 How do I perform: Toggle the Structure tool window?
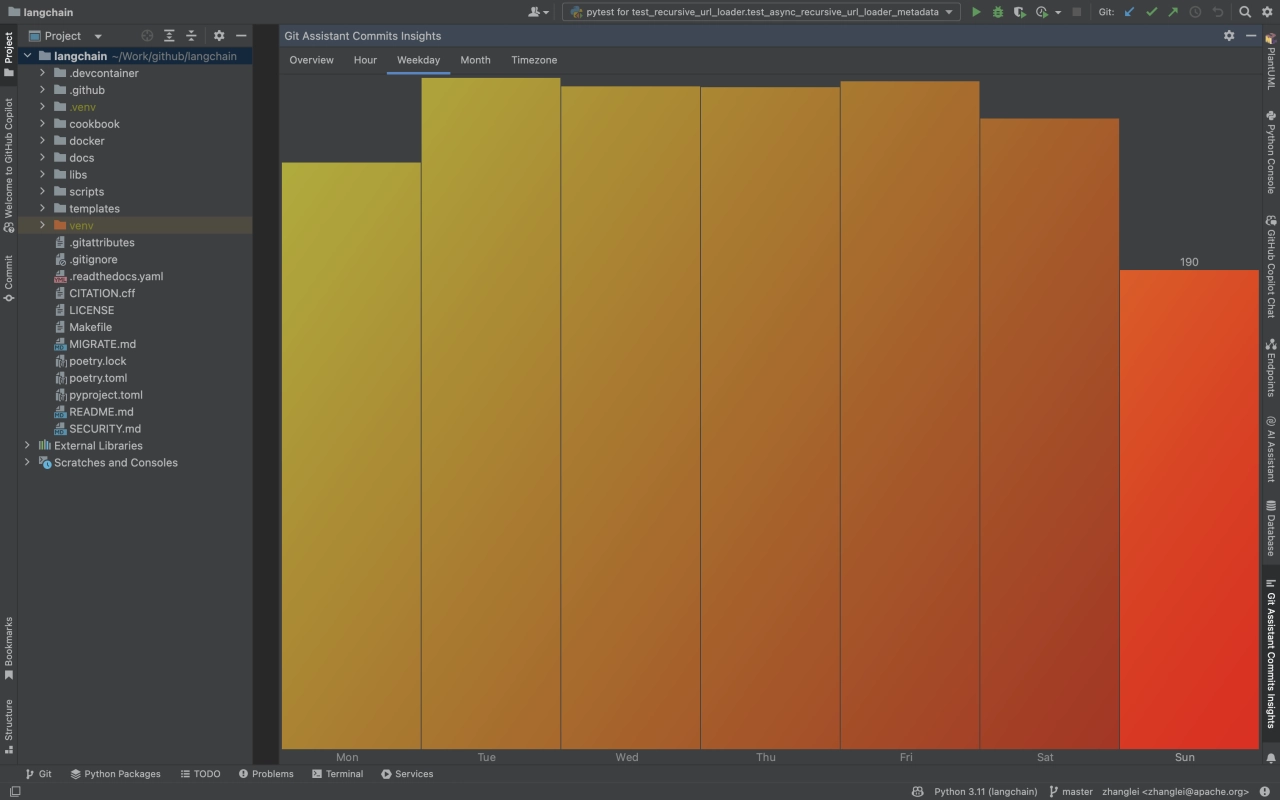click(x=9, y=726)
